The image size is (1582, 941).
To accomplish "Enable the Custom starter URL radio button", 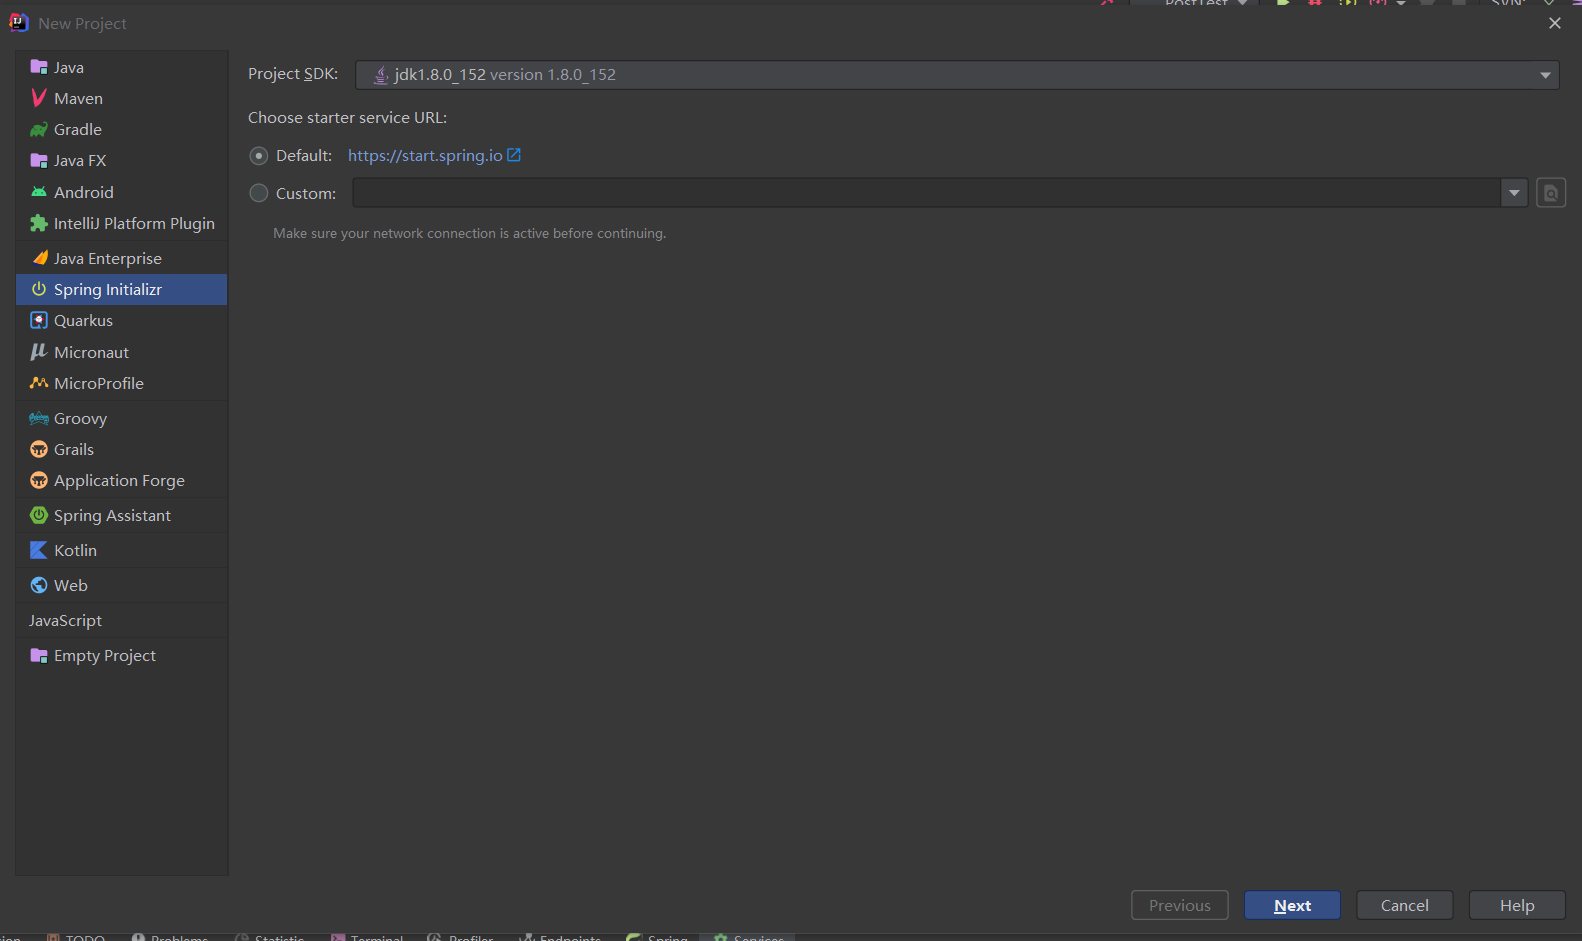I will pos(259,193).
